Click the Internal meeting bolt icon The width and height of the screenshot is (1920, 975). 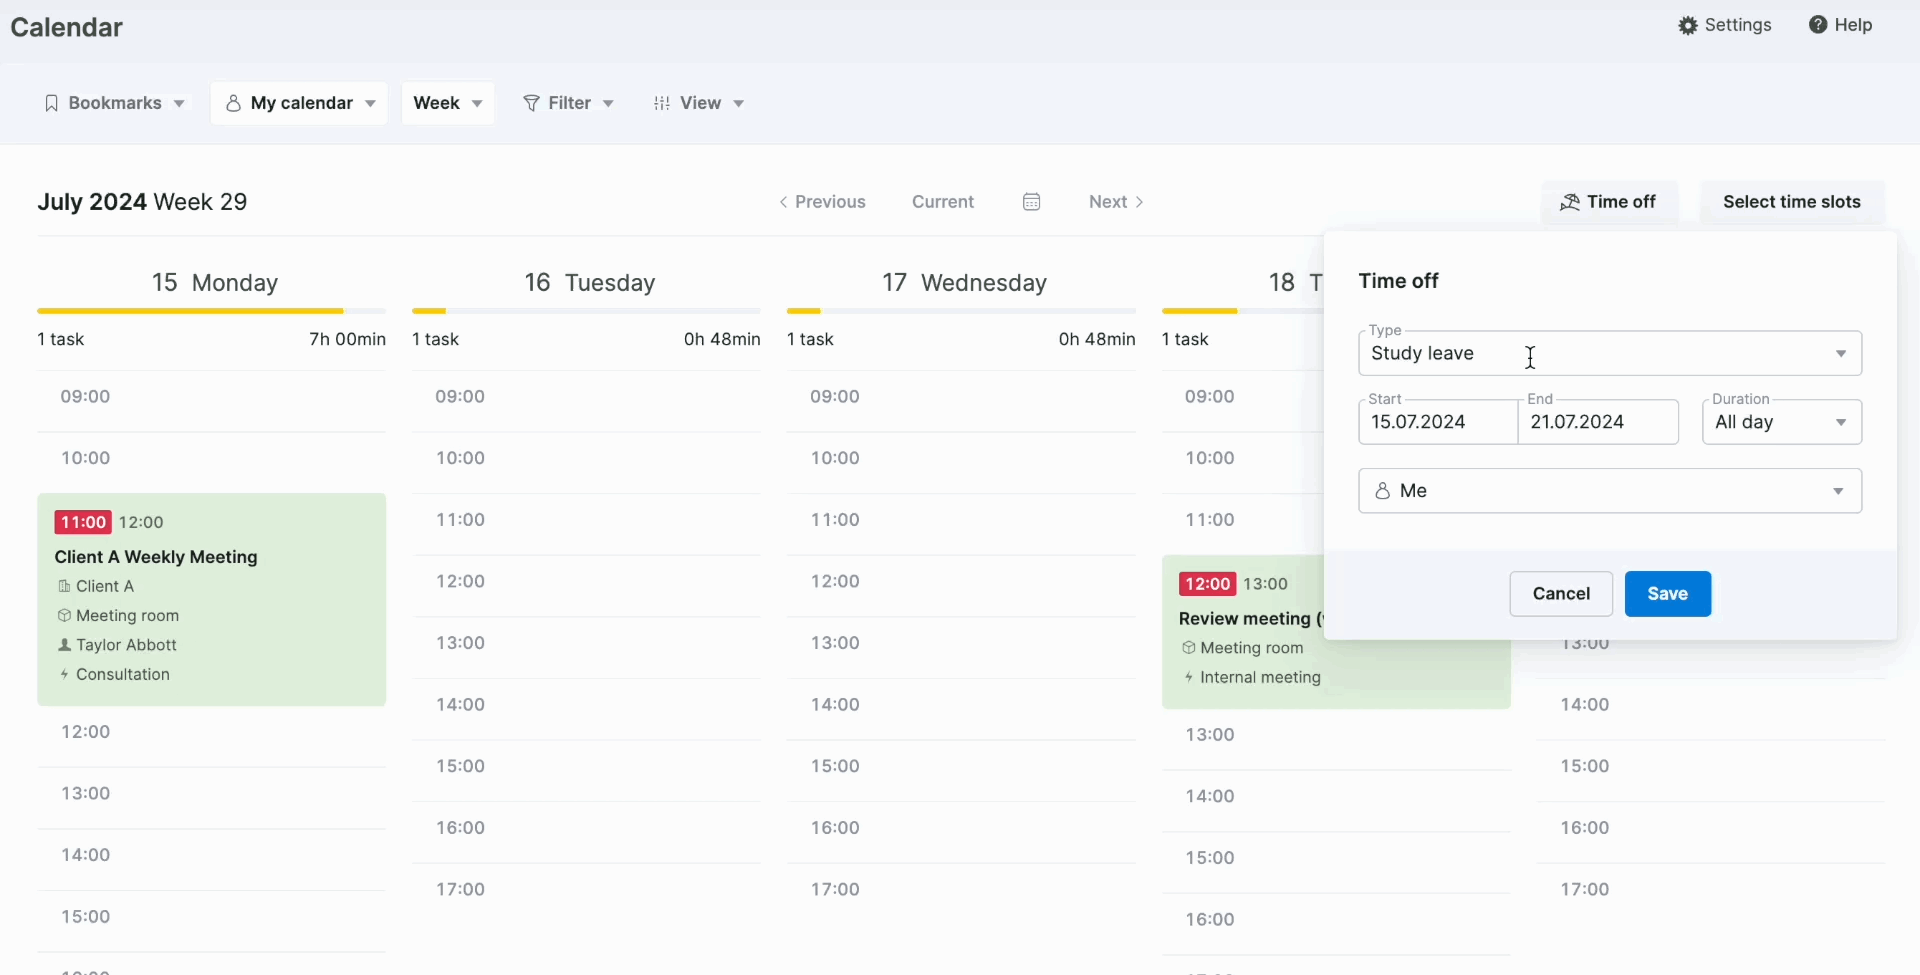coord(1189,677)
